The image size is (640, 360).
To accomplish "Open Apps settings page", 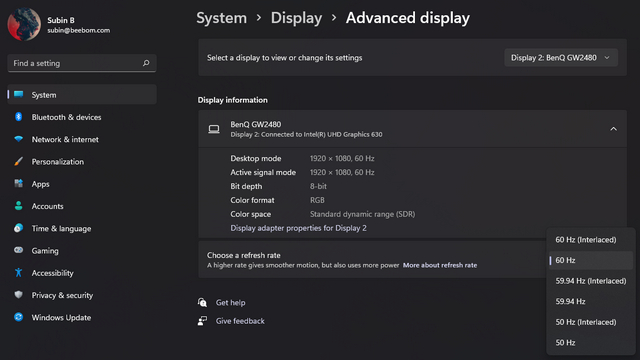I will tap(82, 184).
